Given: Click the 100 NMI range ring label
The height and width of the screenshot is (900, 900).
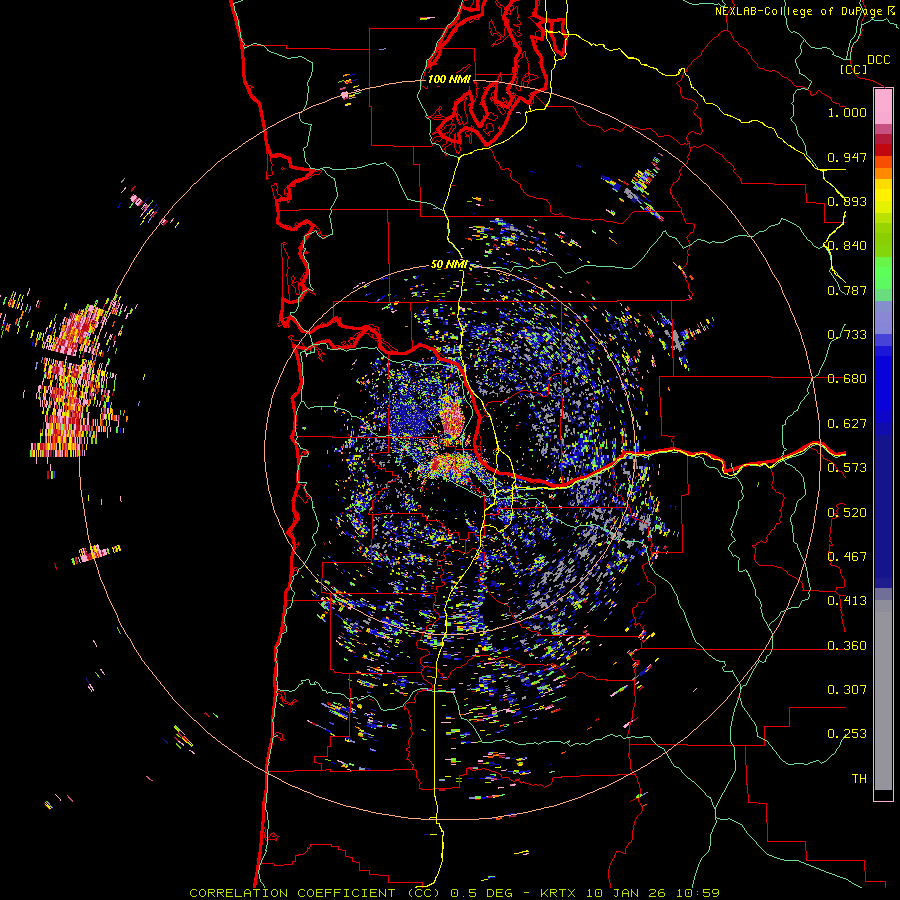Looking at the screenshot, I should tap(449, 79).
